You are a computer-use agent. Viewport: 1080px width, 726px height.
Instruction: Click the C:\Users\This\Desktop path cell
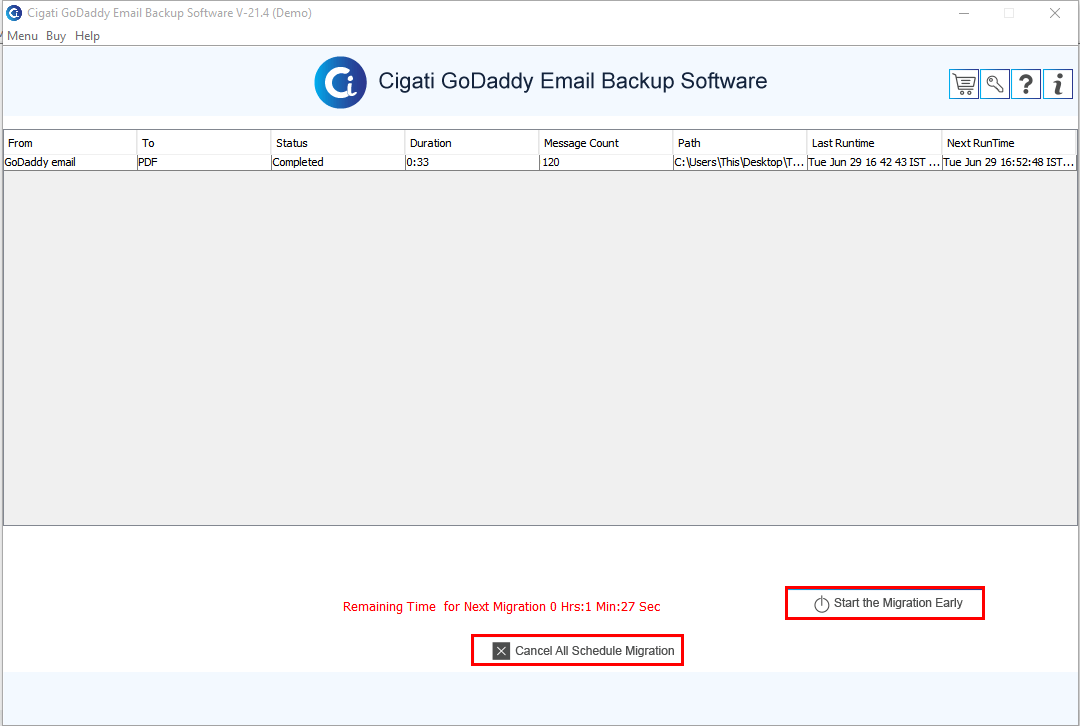point(740,163)
